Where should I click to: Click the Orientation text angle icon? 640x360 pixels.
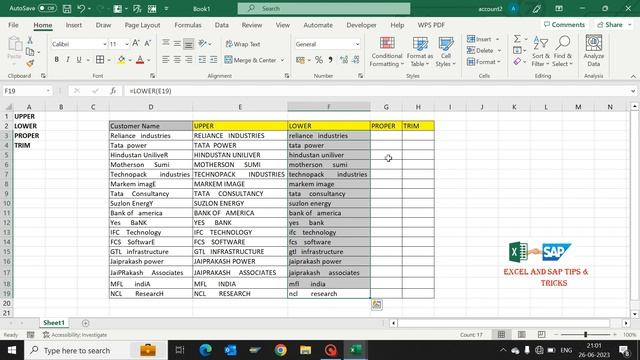[202, 43]
